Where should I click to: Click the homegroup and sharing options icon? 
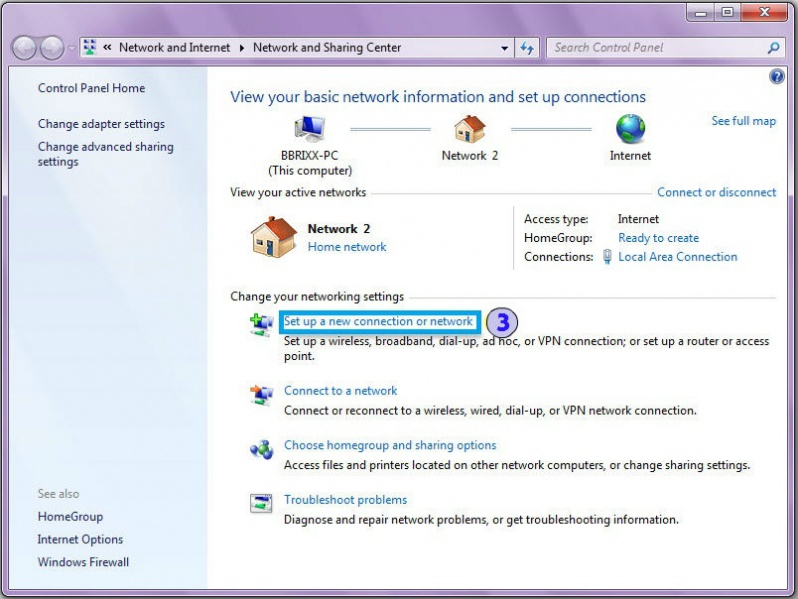261,450
